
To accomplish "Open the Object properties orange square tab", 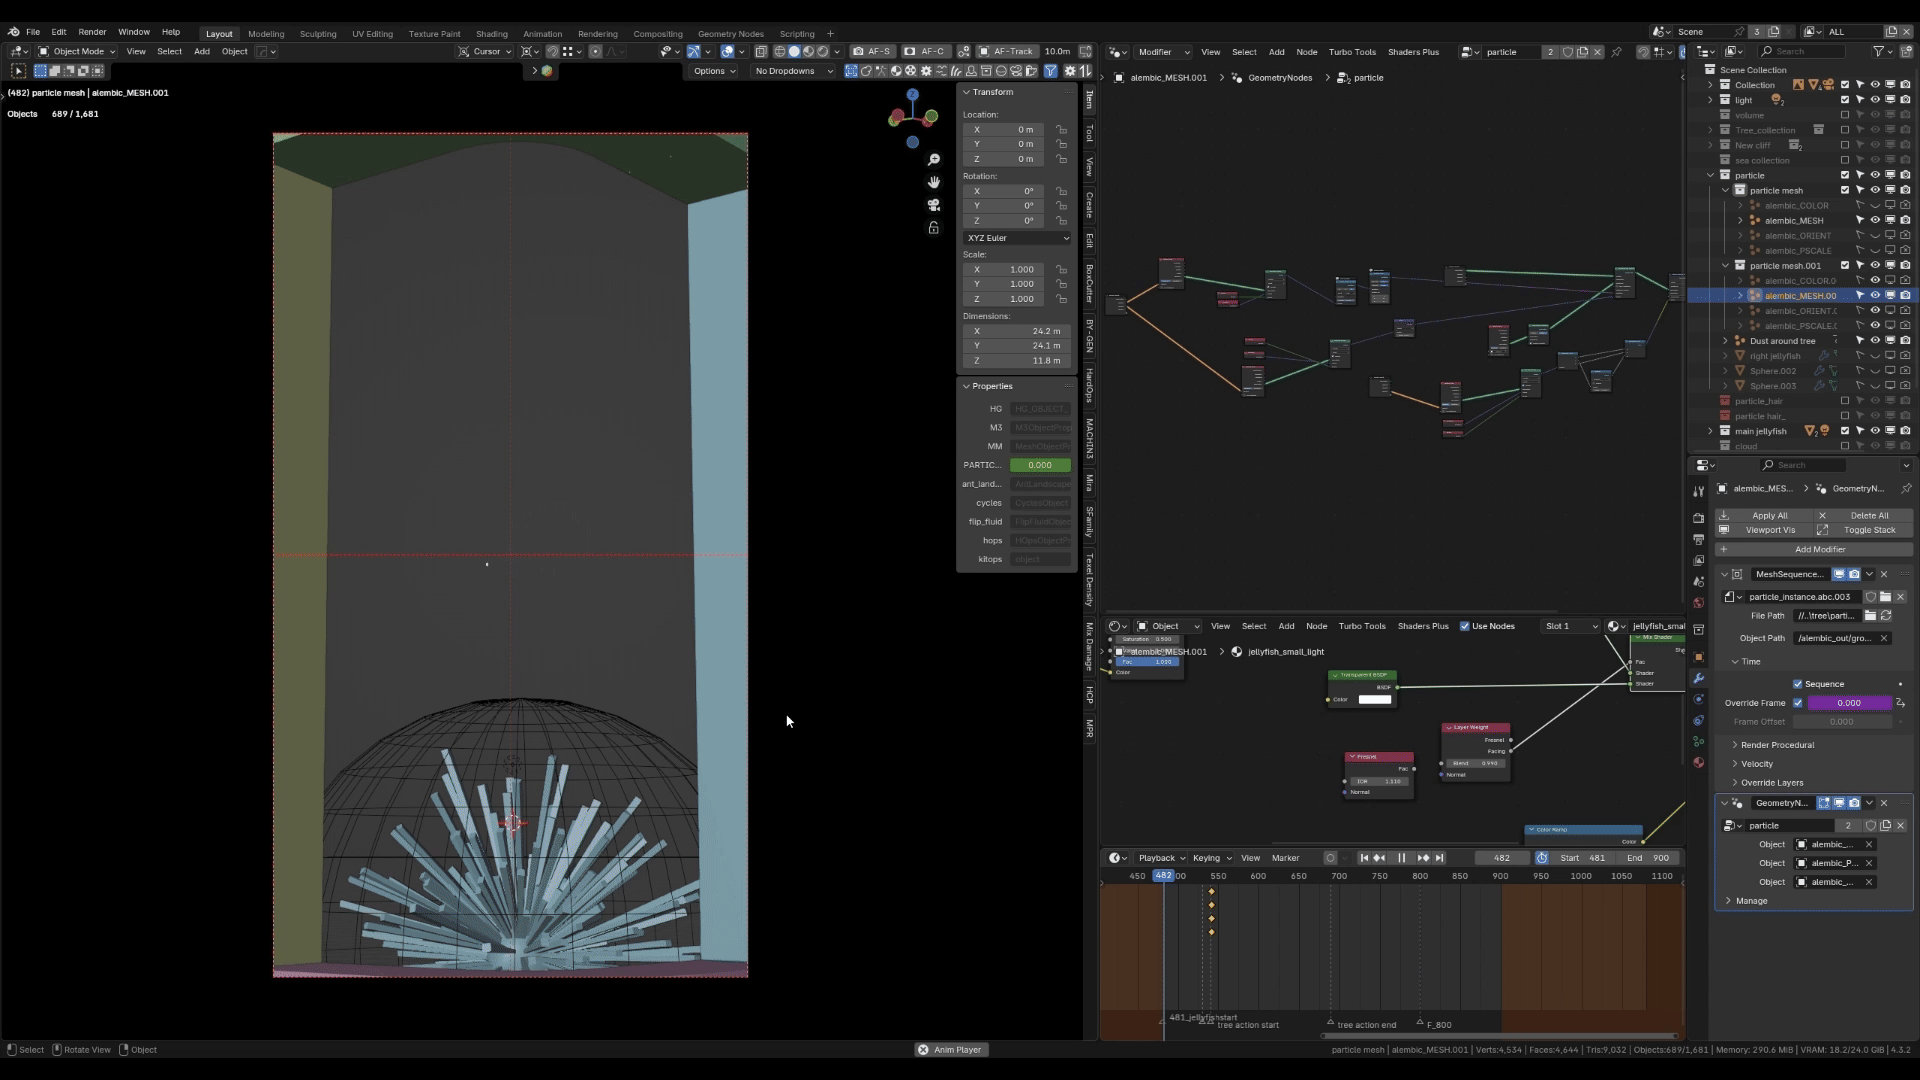I will coord(1698,657).
